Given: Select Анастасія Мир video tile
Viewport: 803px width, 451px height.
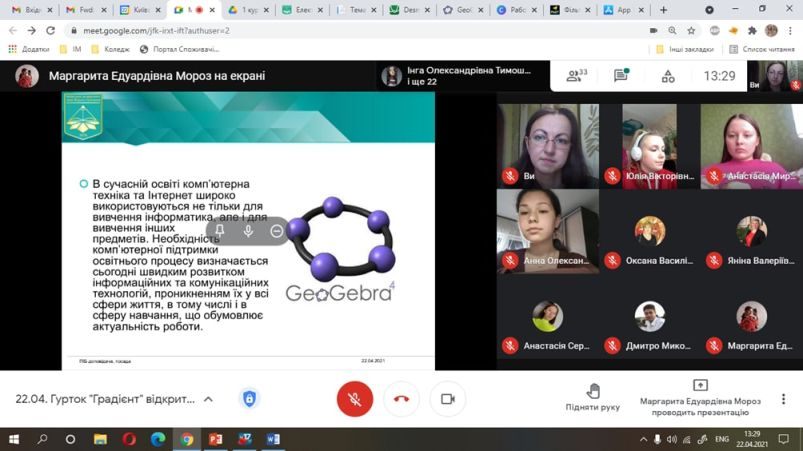Looking at the screenshot, I should 752,146.
